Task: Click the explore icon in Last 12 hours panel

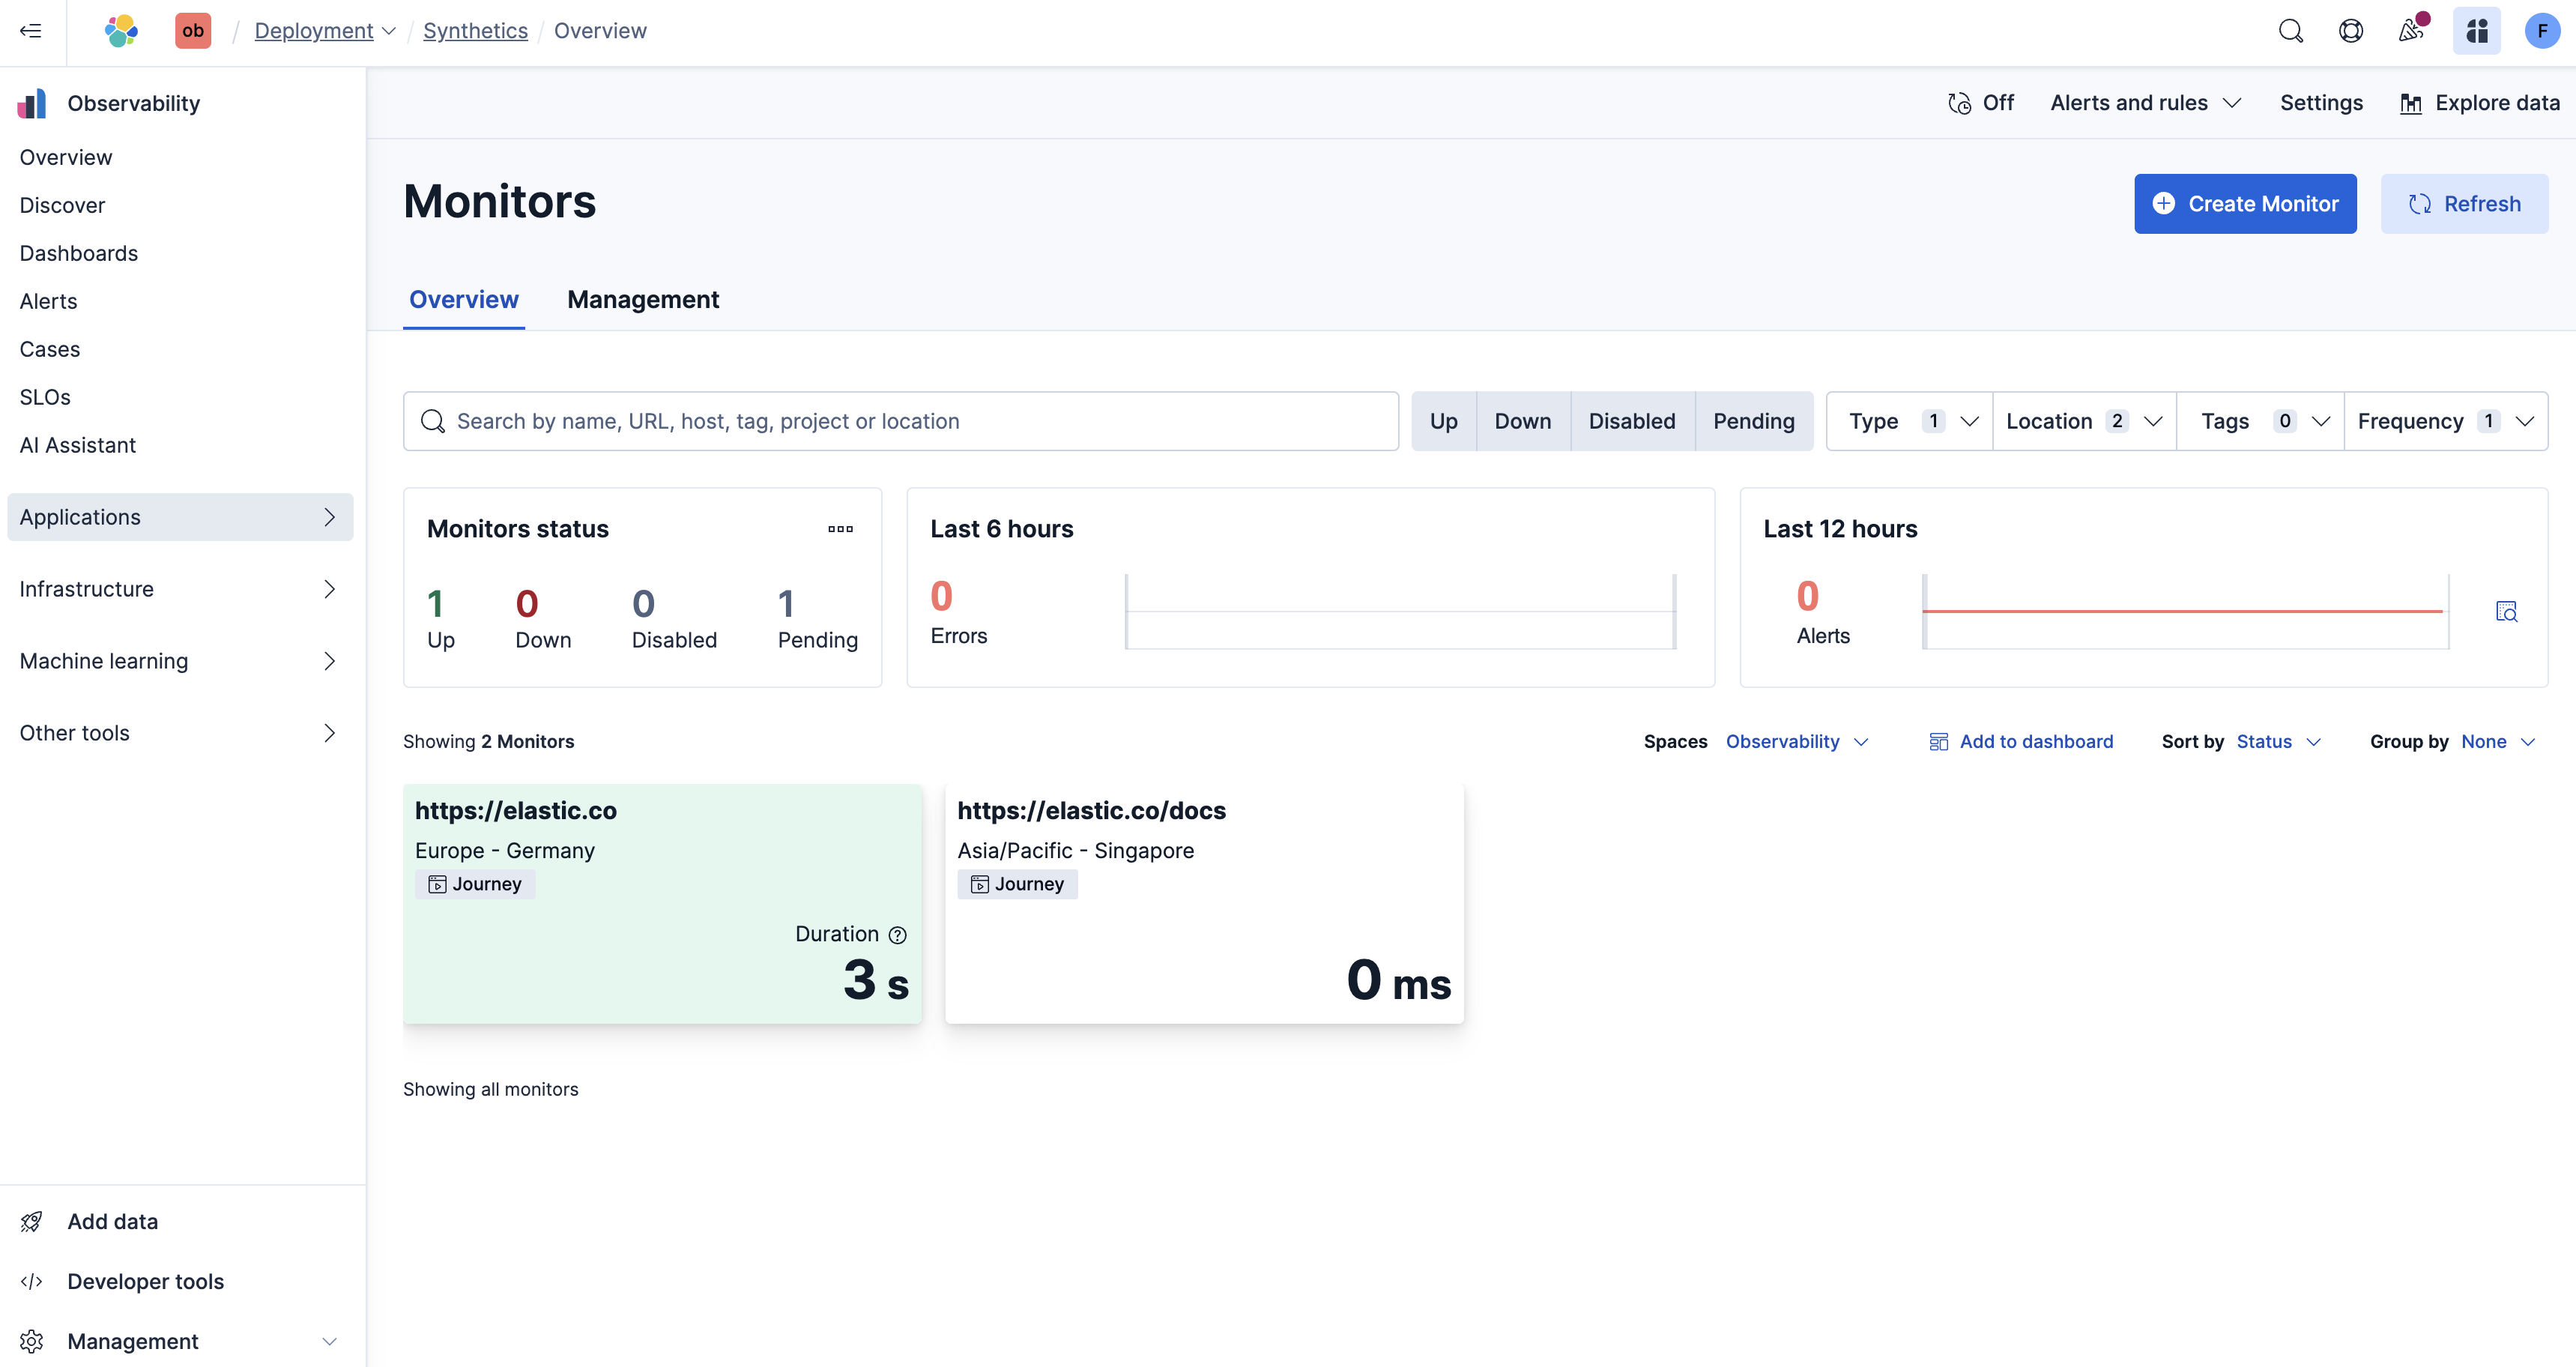Action: [2508, 611]
